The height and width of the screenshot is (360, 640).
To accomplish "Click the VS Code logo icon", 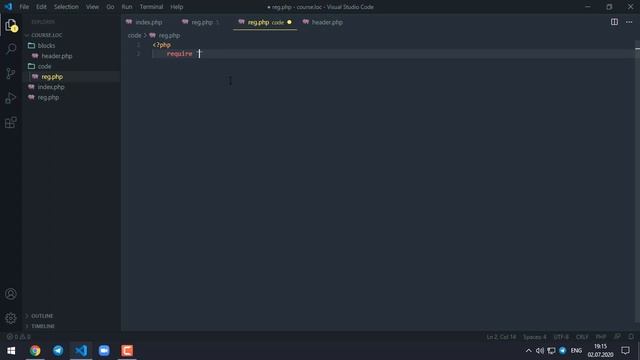I will coord(8,7).
